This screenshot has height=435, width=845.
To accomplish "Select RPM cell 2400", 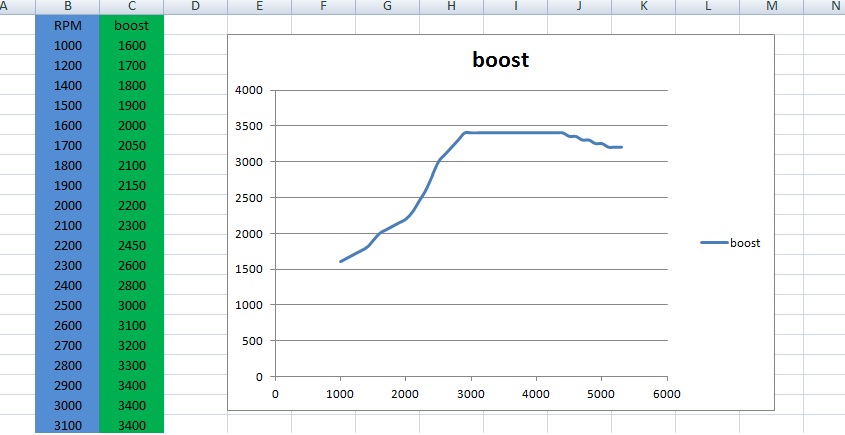I will (67, 285).
